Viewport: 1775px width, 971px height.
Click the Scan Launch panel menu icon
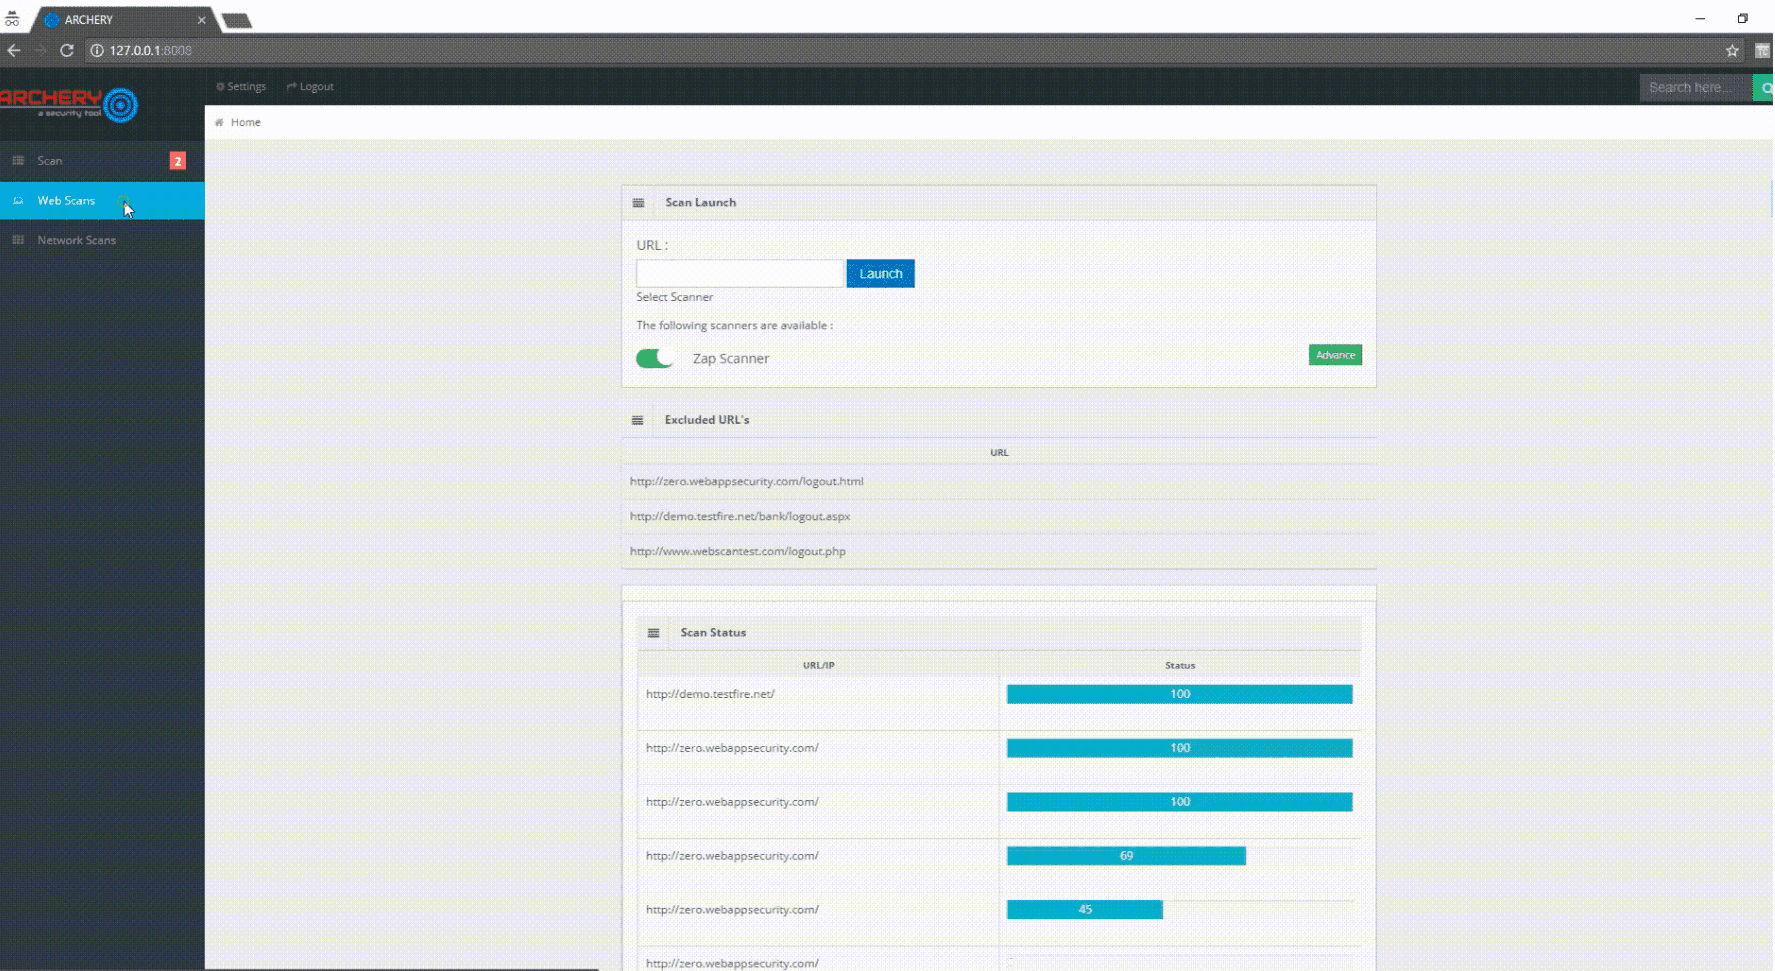click(638, 203)
